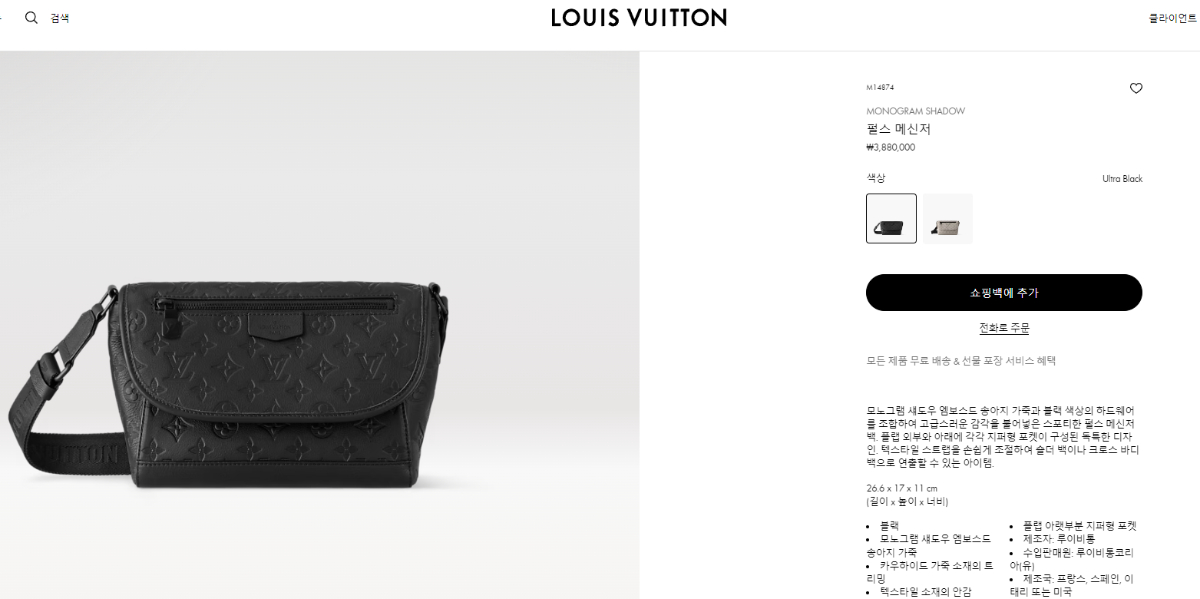Screen dimensions: 1200x599
Task: Click the free shipping and gift wrapping notice
Action: coord(961,360)
